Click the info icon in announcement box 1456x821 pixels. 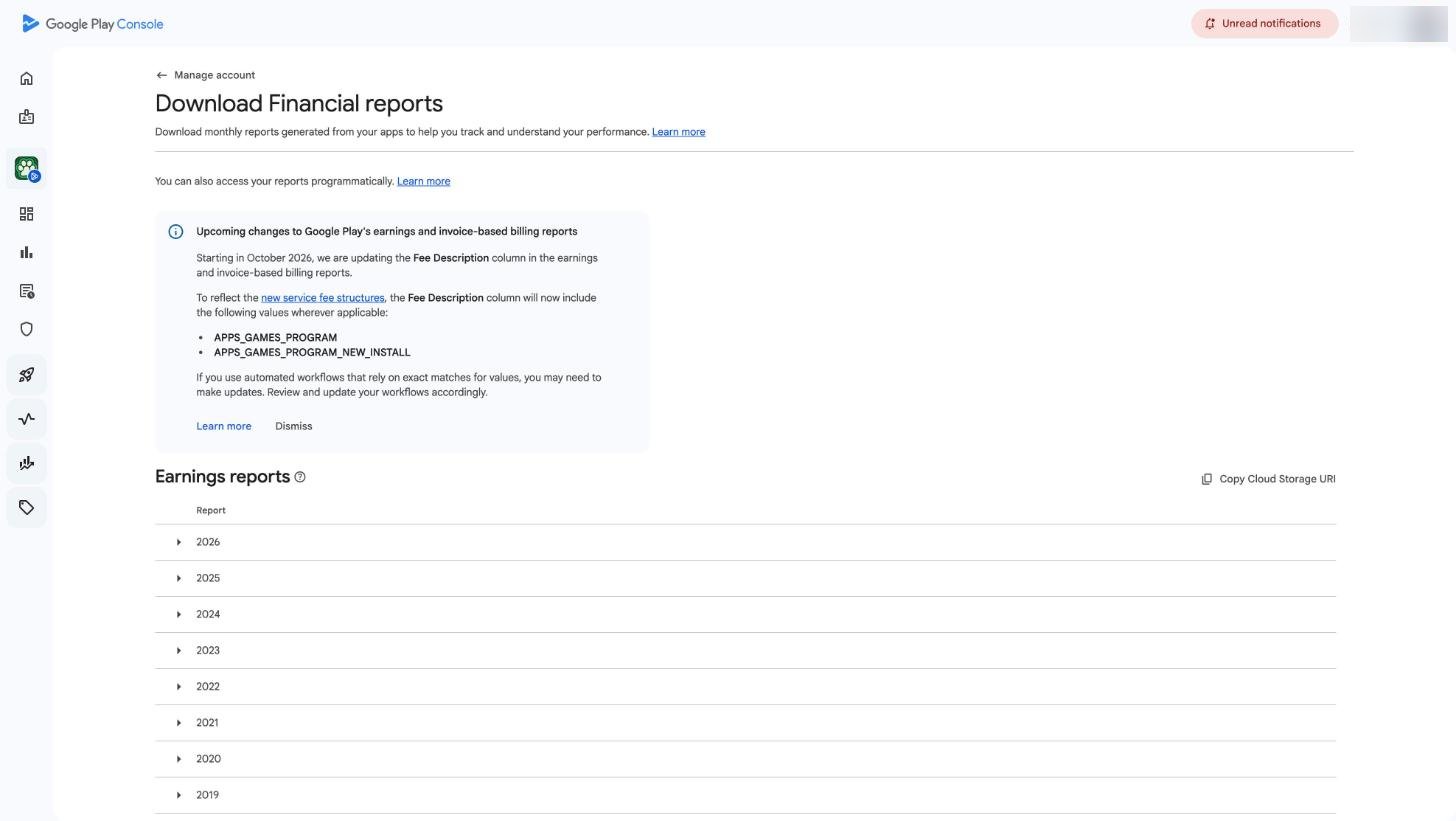tap(176, 232)
